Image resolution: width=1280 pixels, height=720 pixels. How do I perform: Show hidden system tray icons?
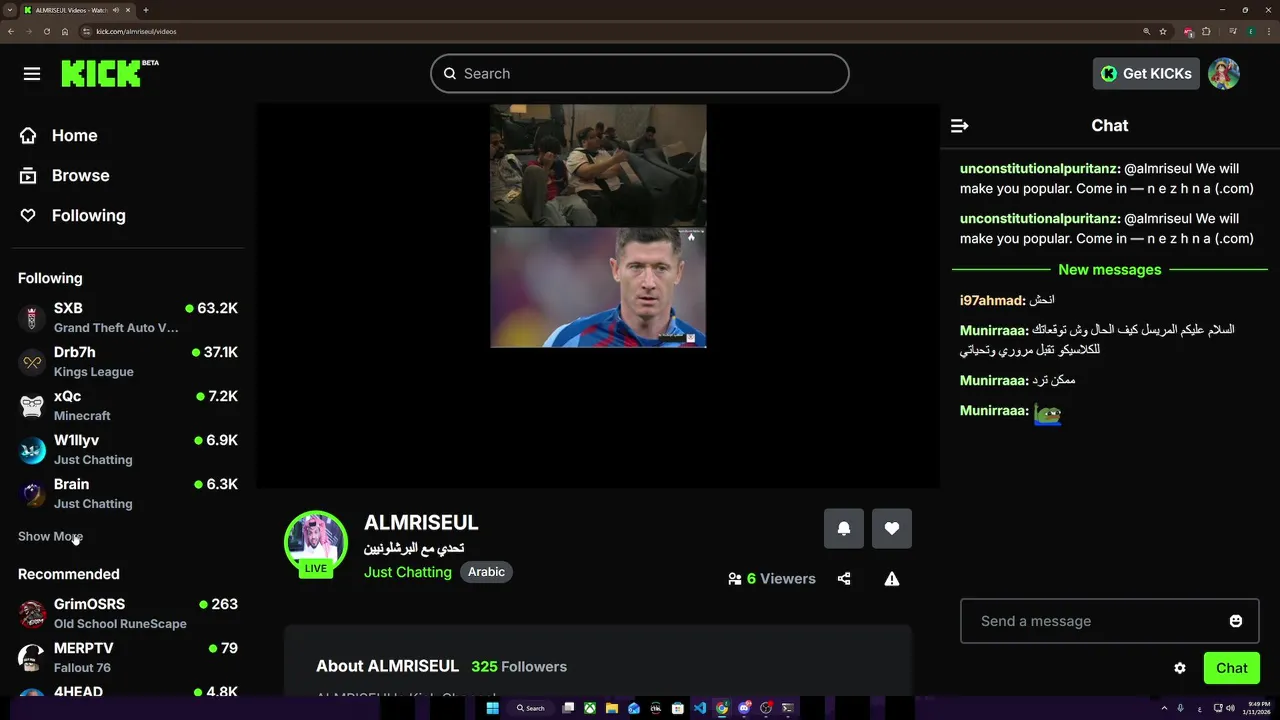tap(1164, 708)
